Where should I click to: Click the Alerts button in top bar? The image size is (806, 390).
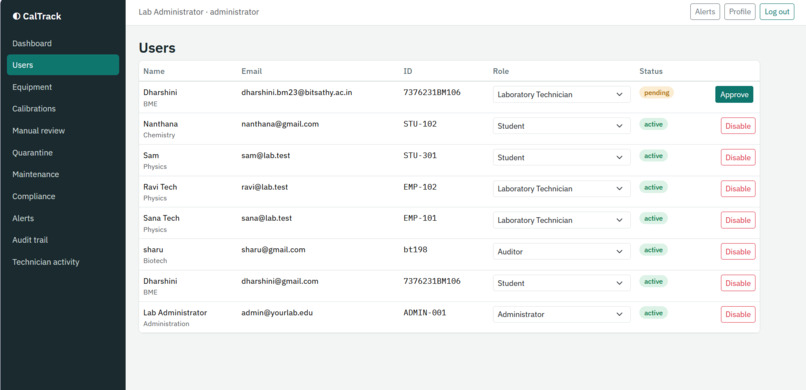705,12
